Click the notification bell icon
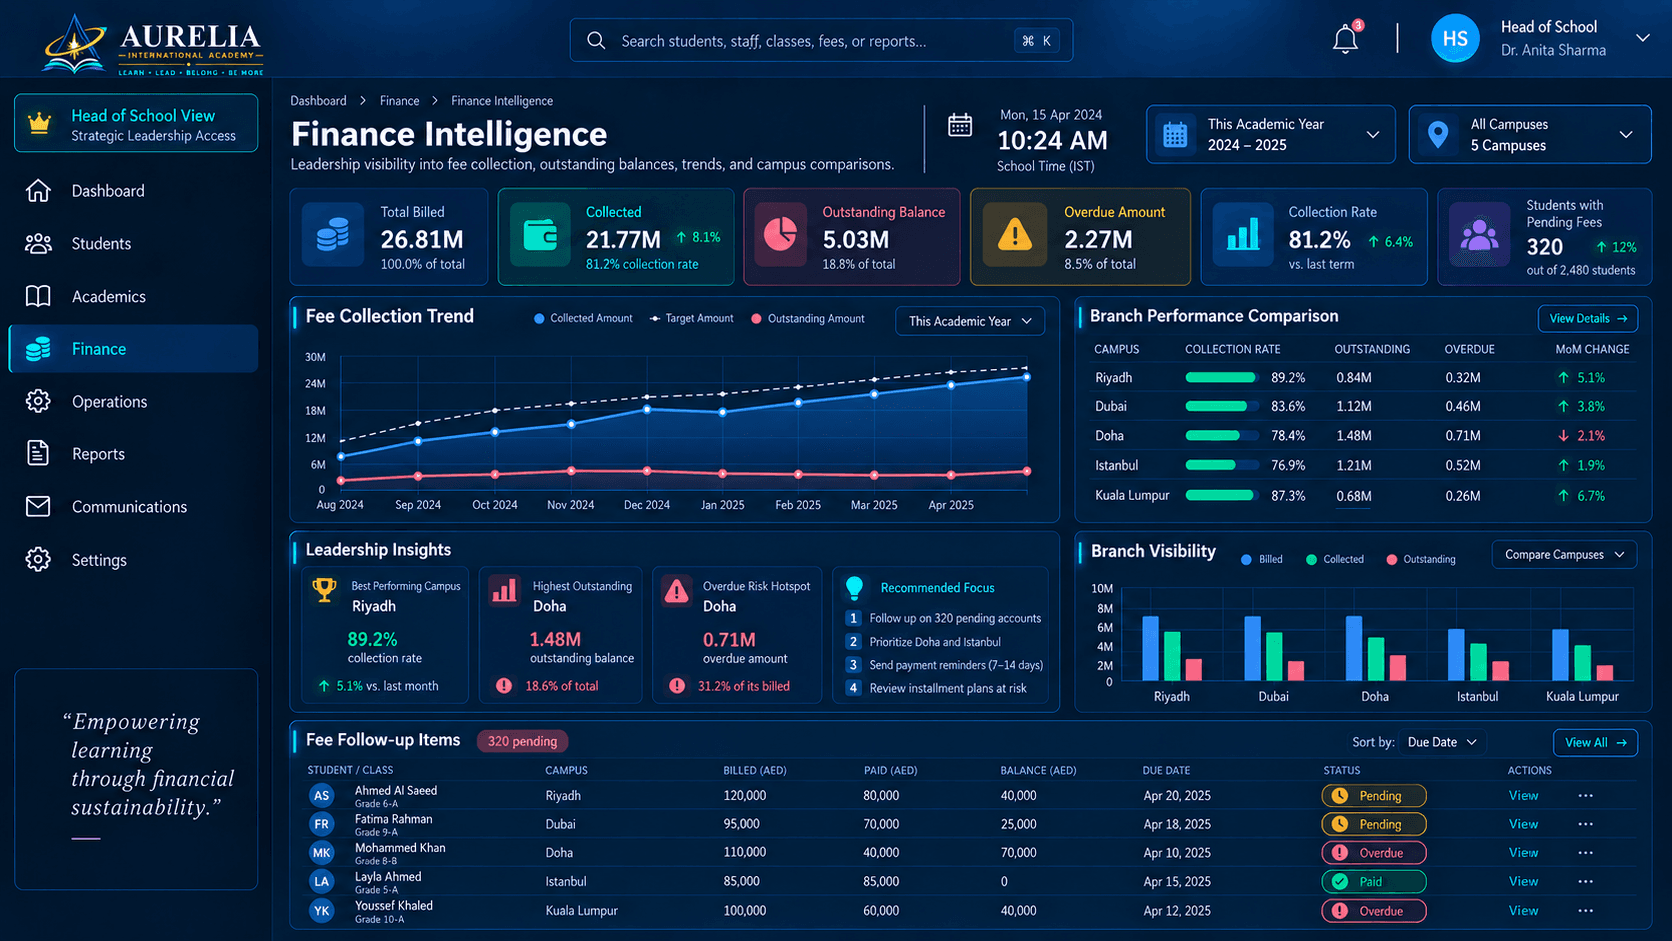 [1345, 40]
